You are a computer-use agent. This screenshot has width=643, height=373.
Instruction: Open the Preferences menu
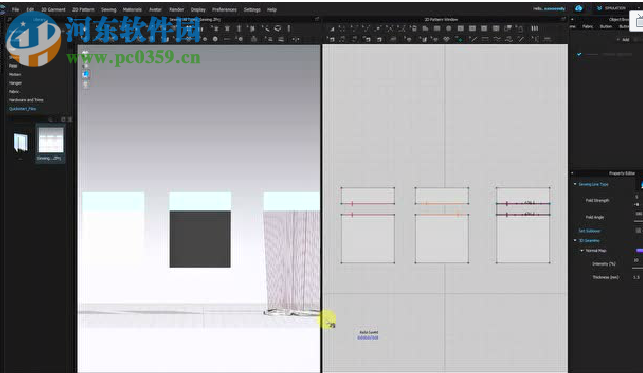click(x=224, y=9)
